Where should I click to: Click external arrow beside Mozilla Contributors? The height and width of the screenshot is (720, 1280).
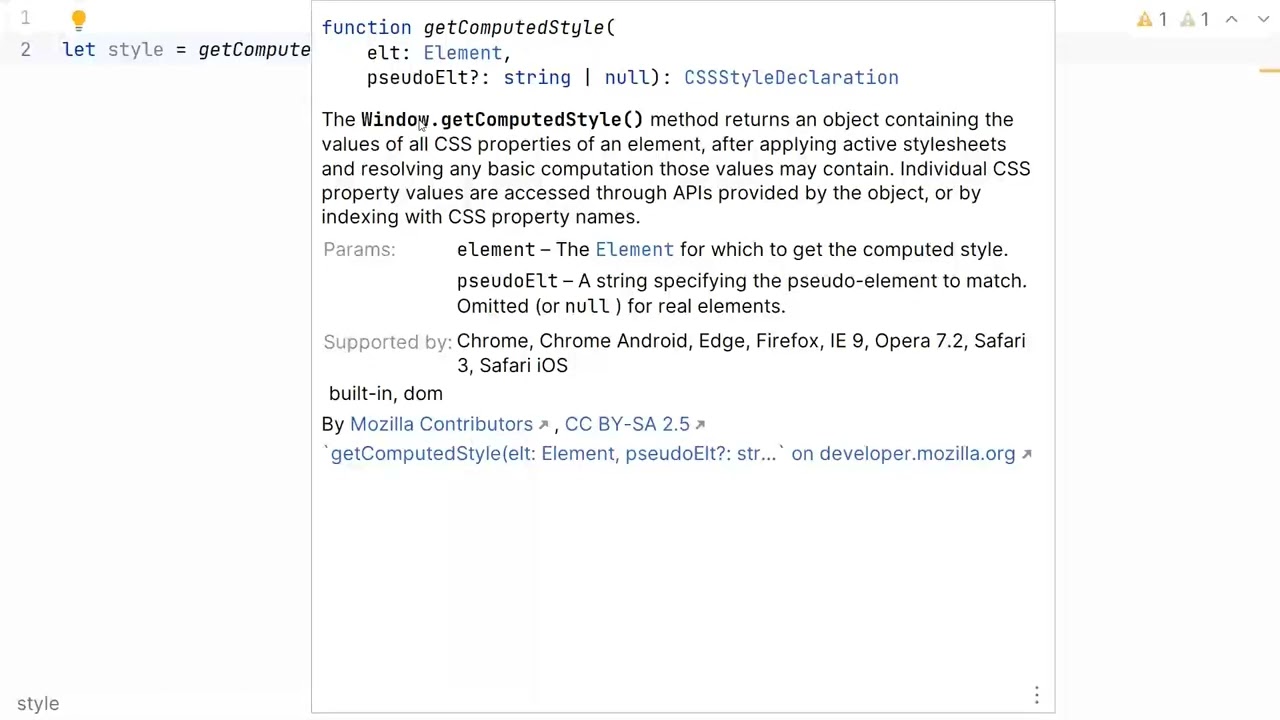(x=543, y=425)
